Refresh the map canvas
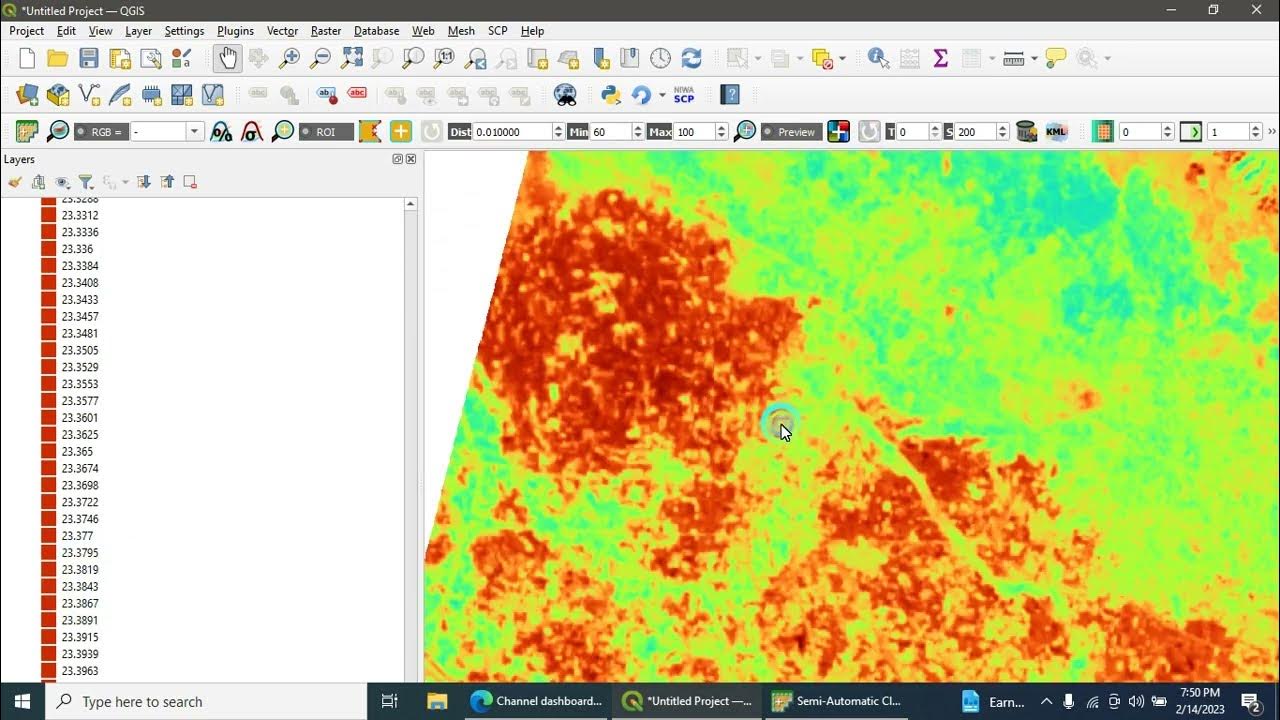The height and width of the screenshot is (720, 1280). click(x=691, y=58)
